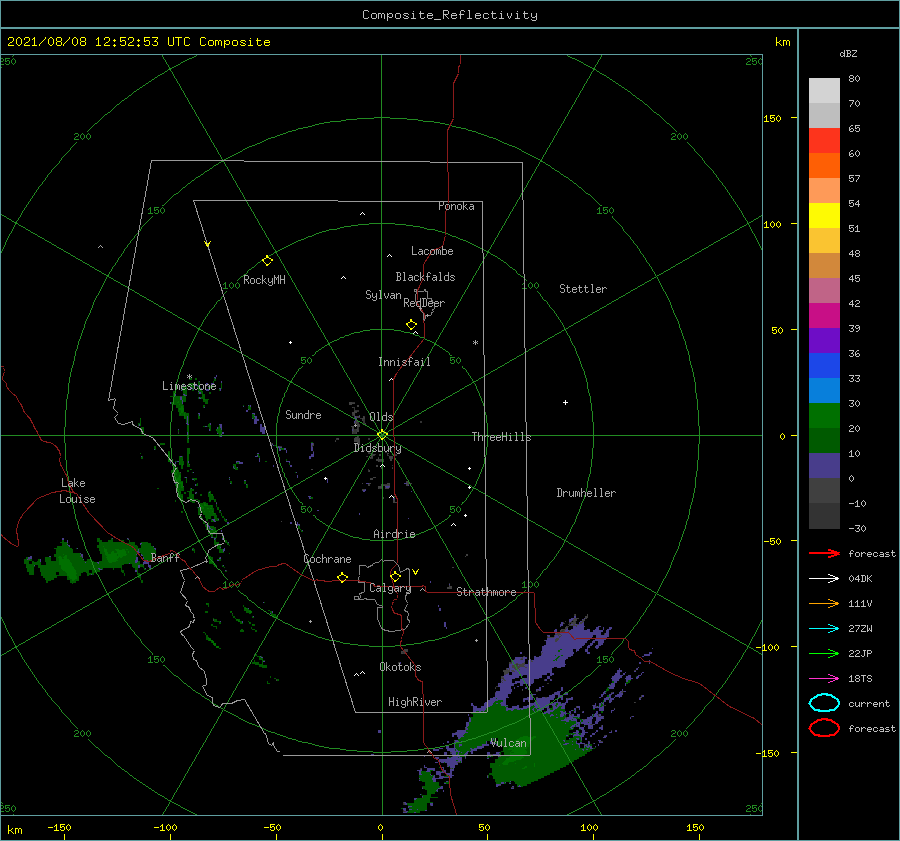Click the red forecast ellipse icon
The width and height of the screenshot is (900, 841).
[x=824, y=728]
